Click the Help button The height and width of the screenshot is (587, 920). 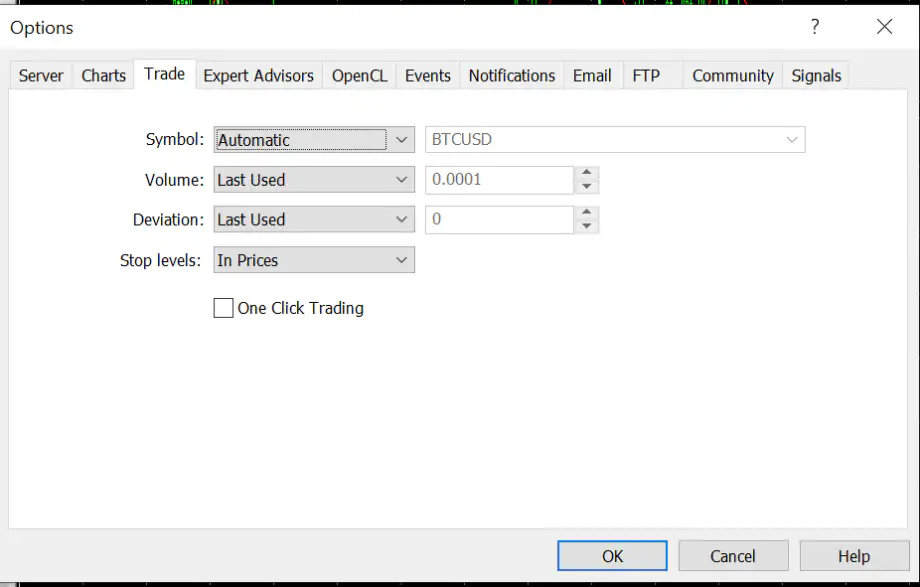tap(854, 556)
